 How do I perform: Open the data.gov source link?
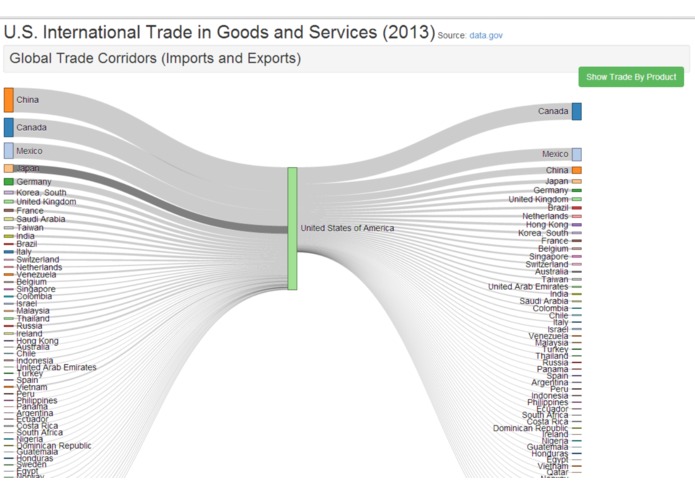coord(486,35)
